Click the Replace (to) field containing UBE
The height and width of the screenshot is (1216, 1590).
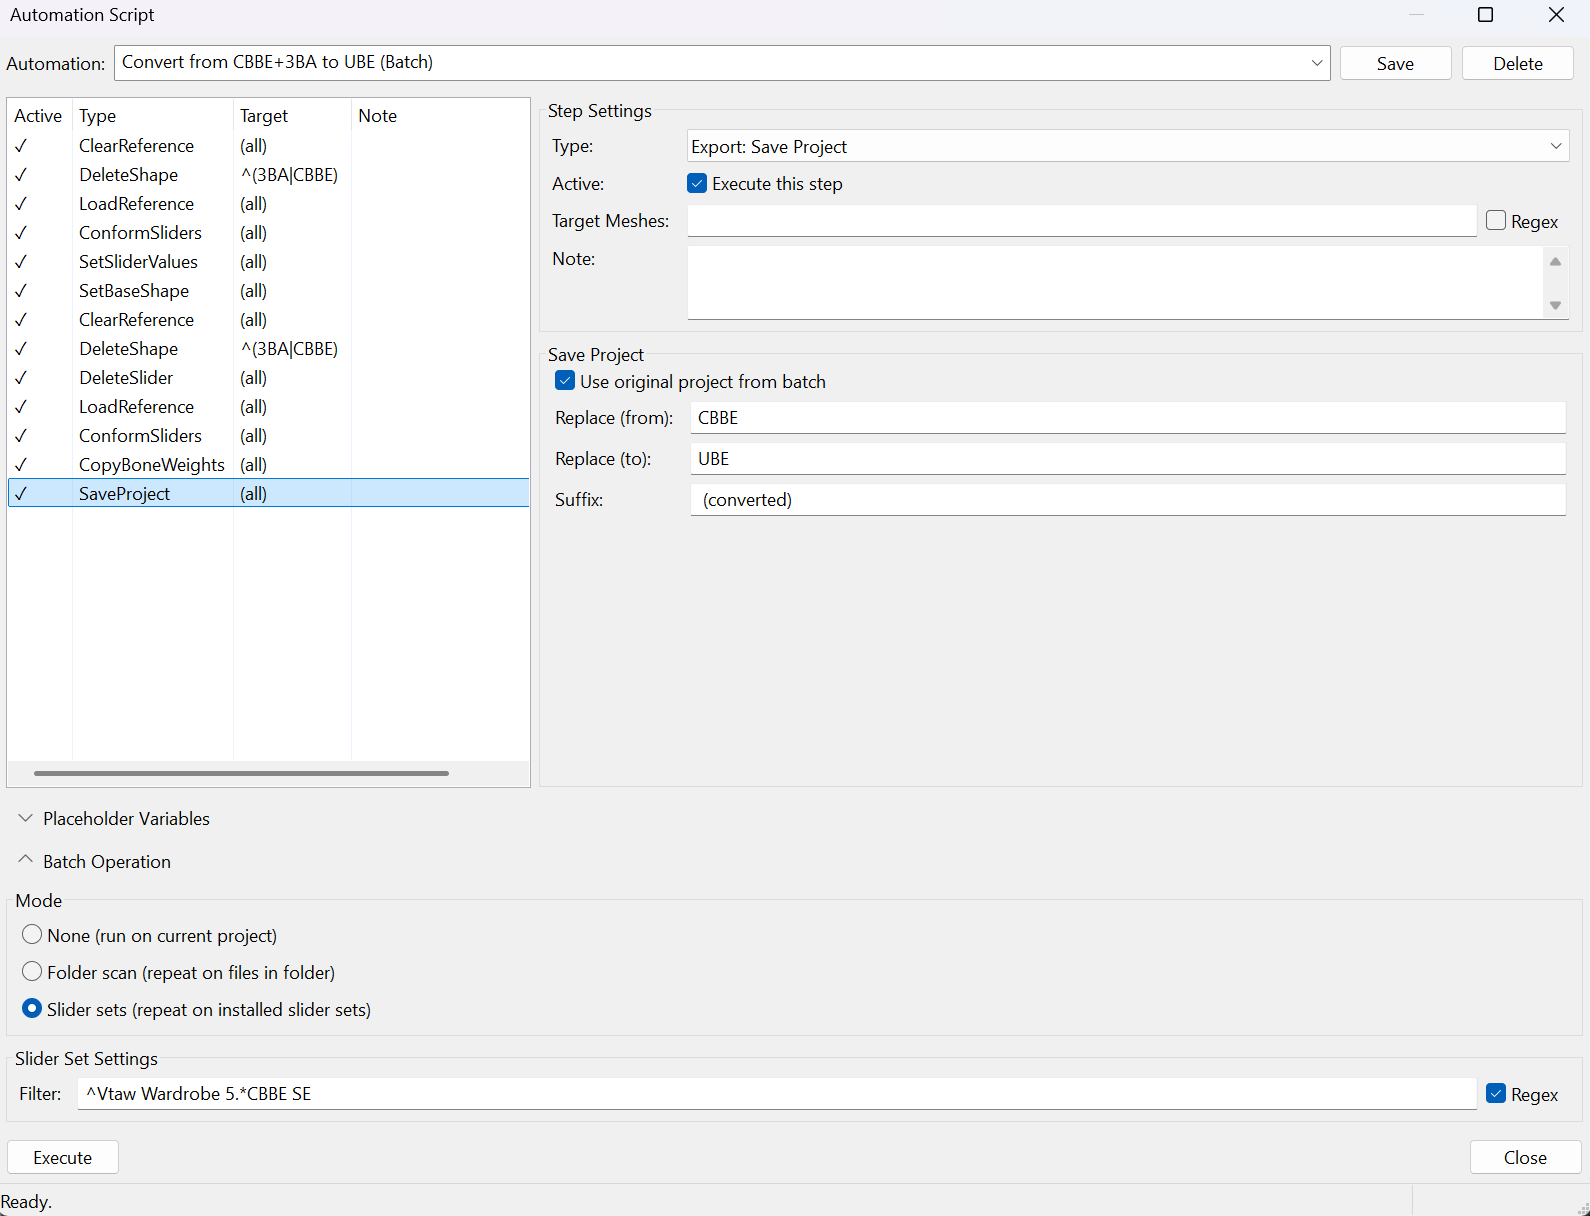tap(1127, 459)
